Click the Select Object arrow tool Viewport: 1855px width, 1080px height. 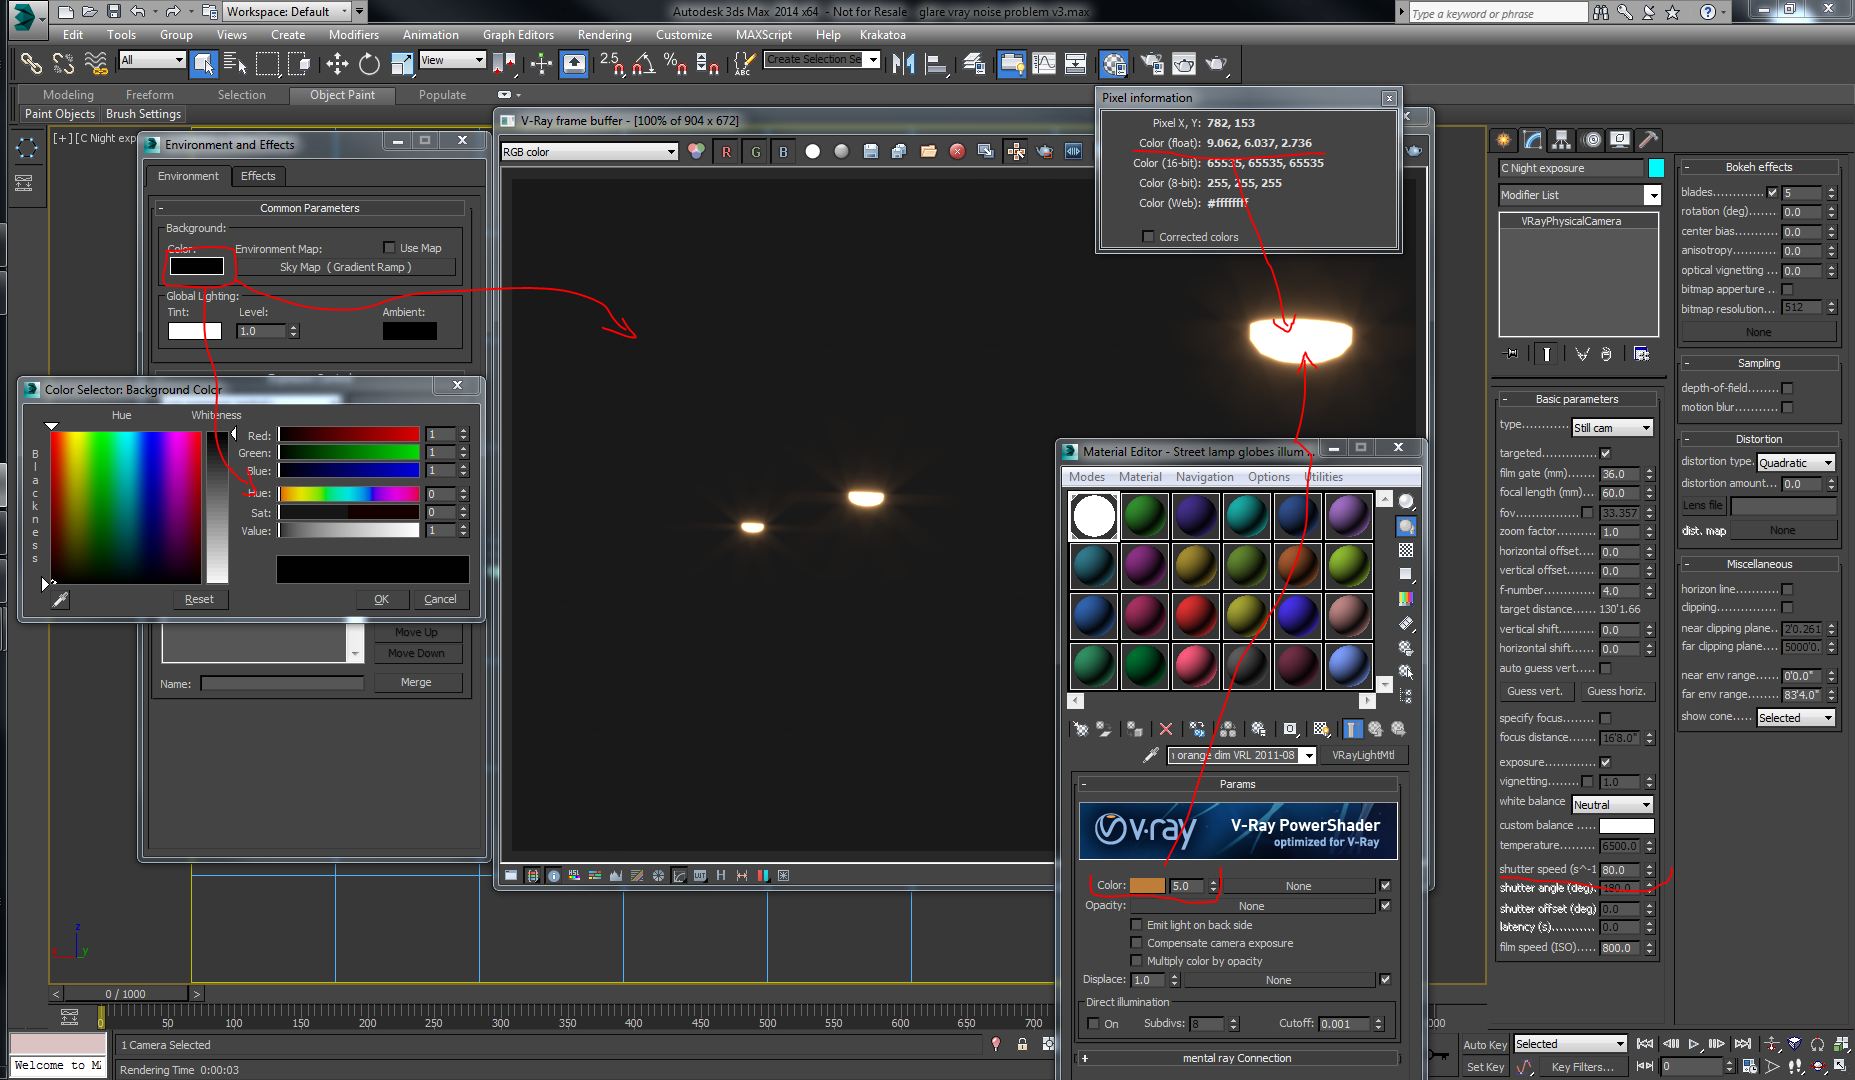click(x=203, y=64)
